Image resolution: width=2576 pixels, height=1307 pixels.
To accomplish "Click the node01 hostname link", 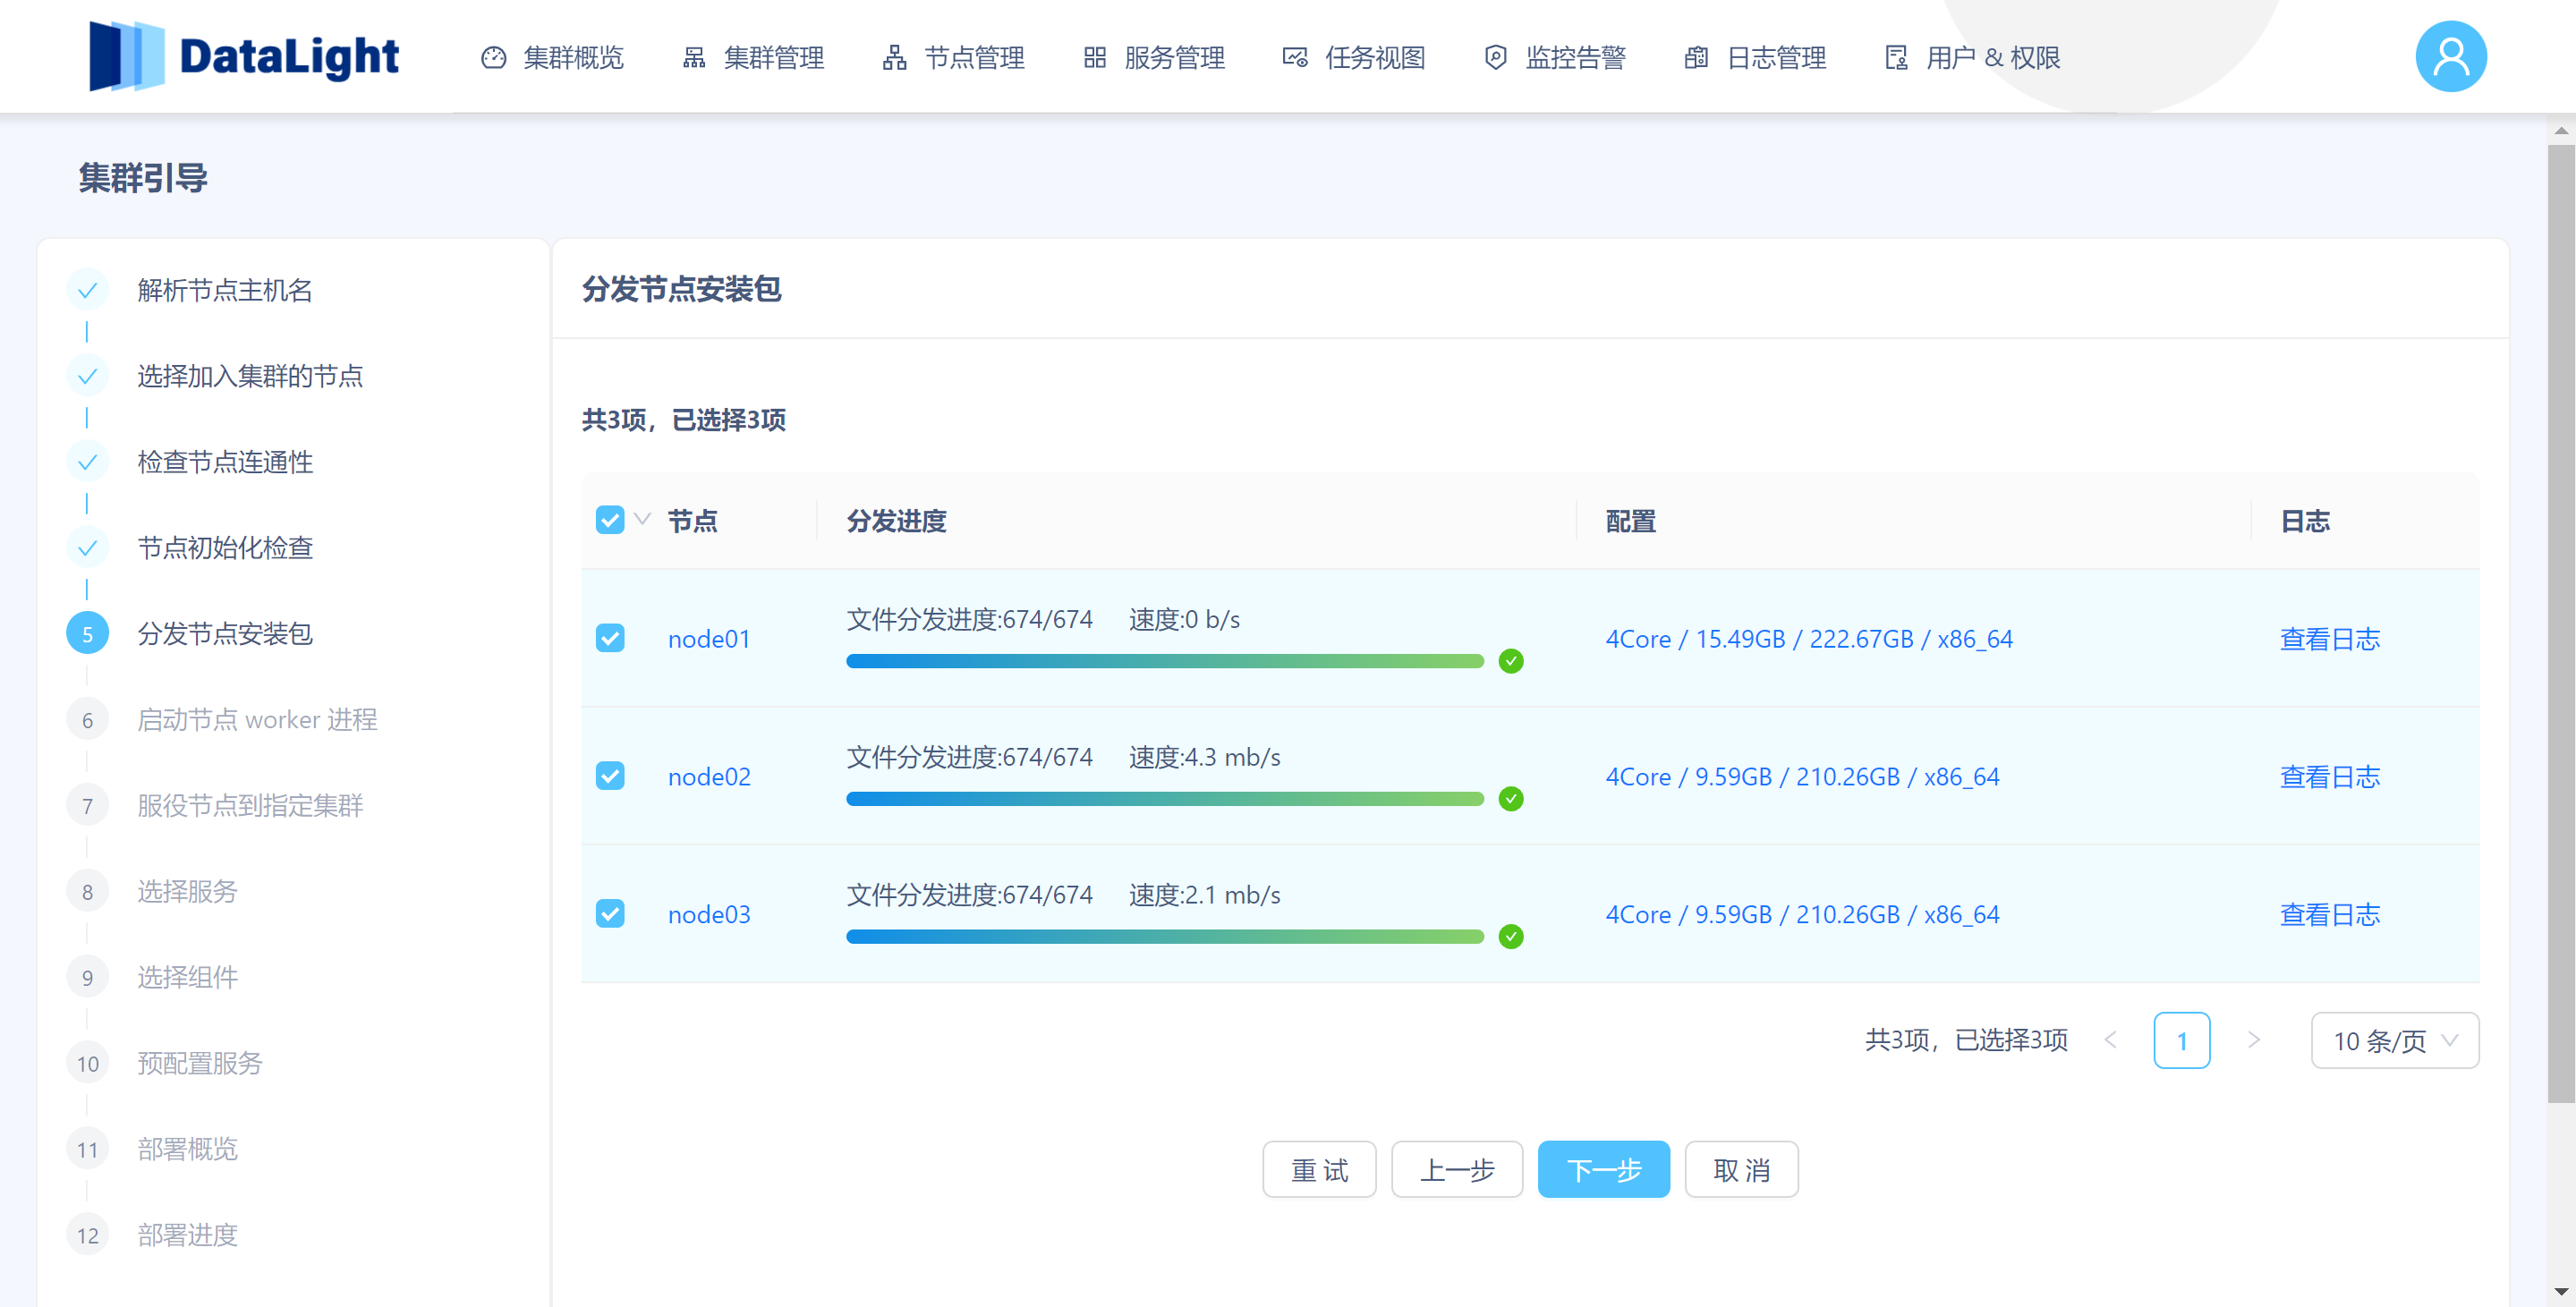I will [x=709, y=639].
